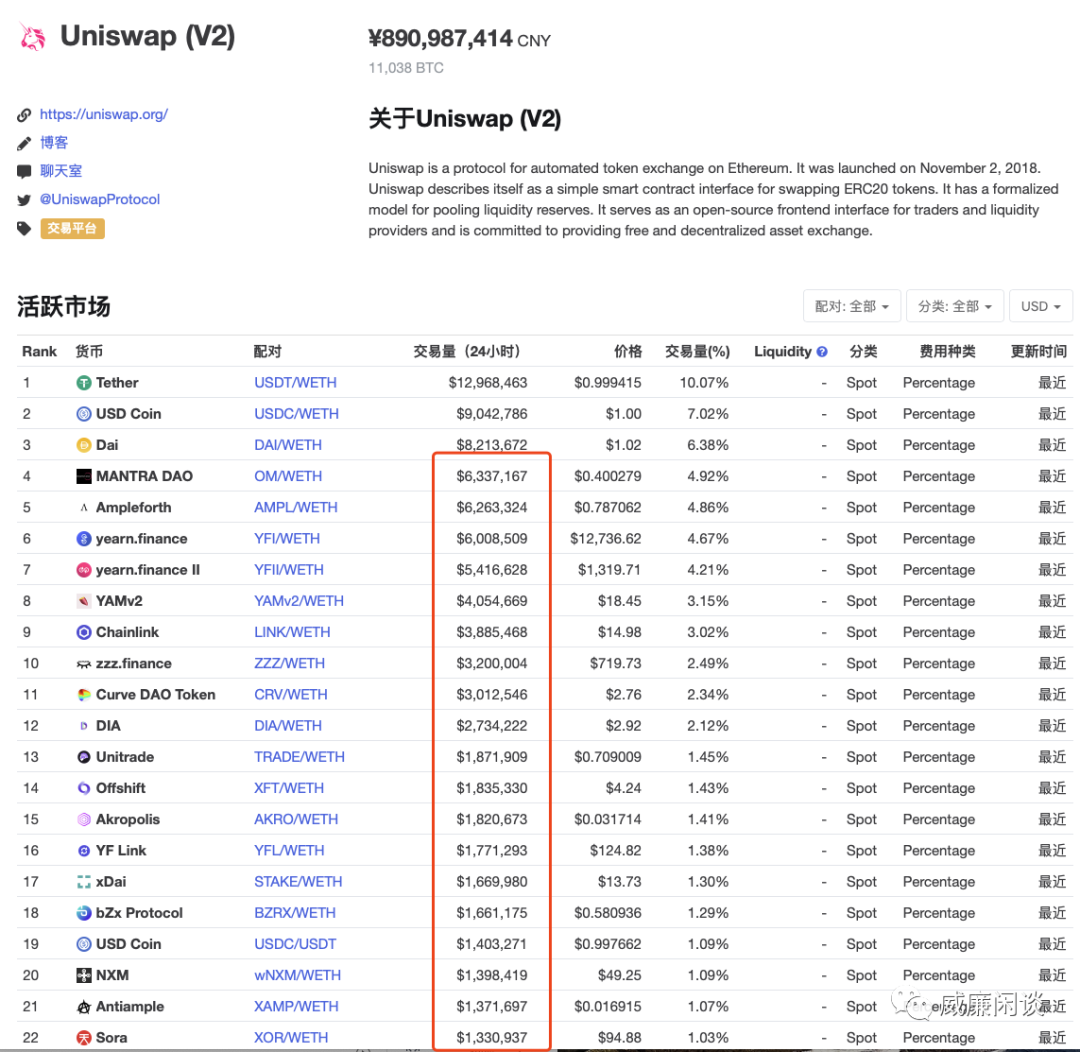Open the USDT/WETH pair link
This screenshot has width=1080, height=1052.
point(295,383)
